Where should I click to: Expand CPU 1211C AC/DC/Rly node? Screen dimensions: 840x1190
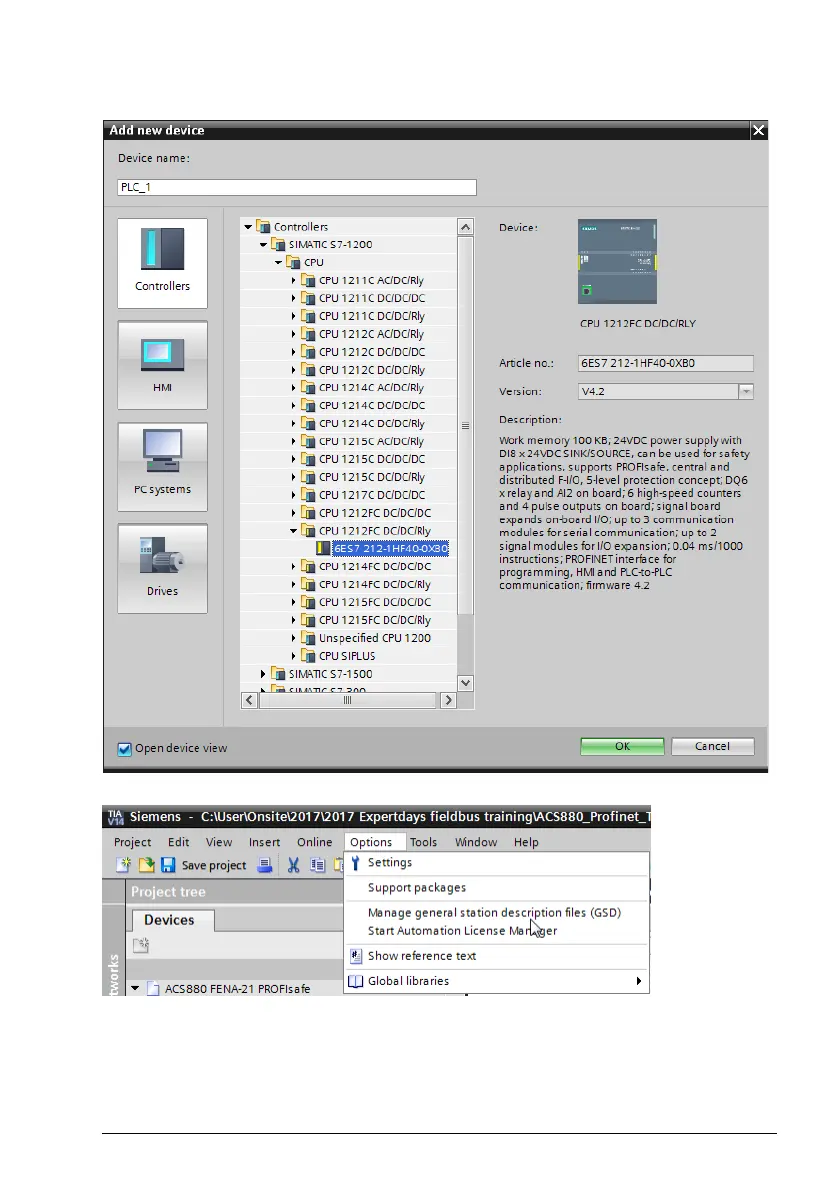294,280
